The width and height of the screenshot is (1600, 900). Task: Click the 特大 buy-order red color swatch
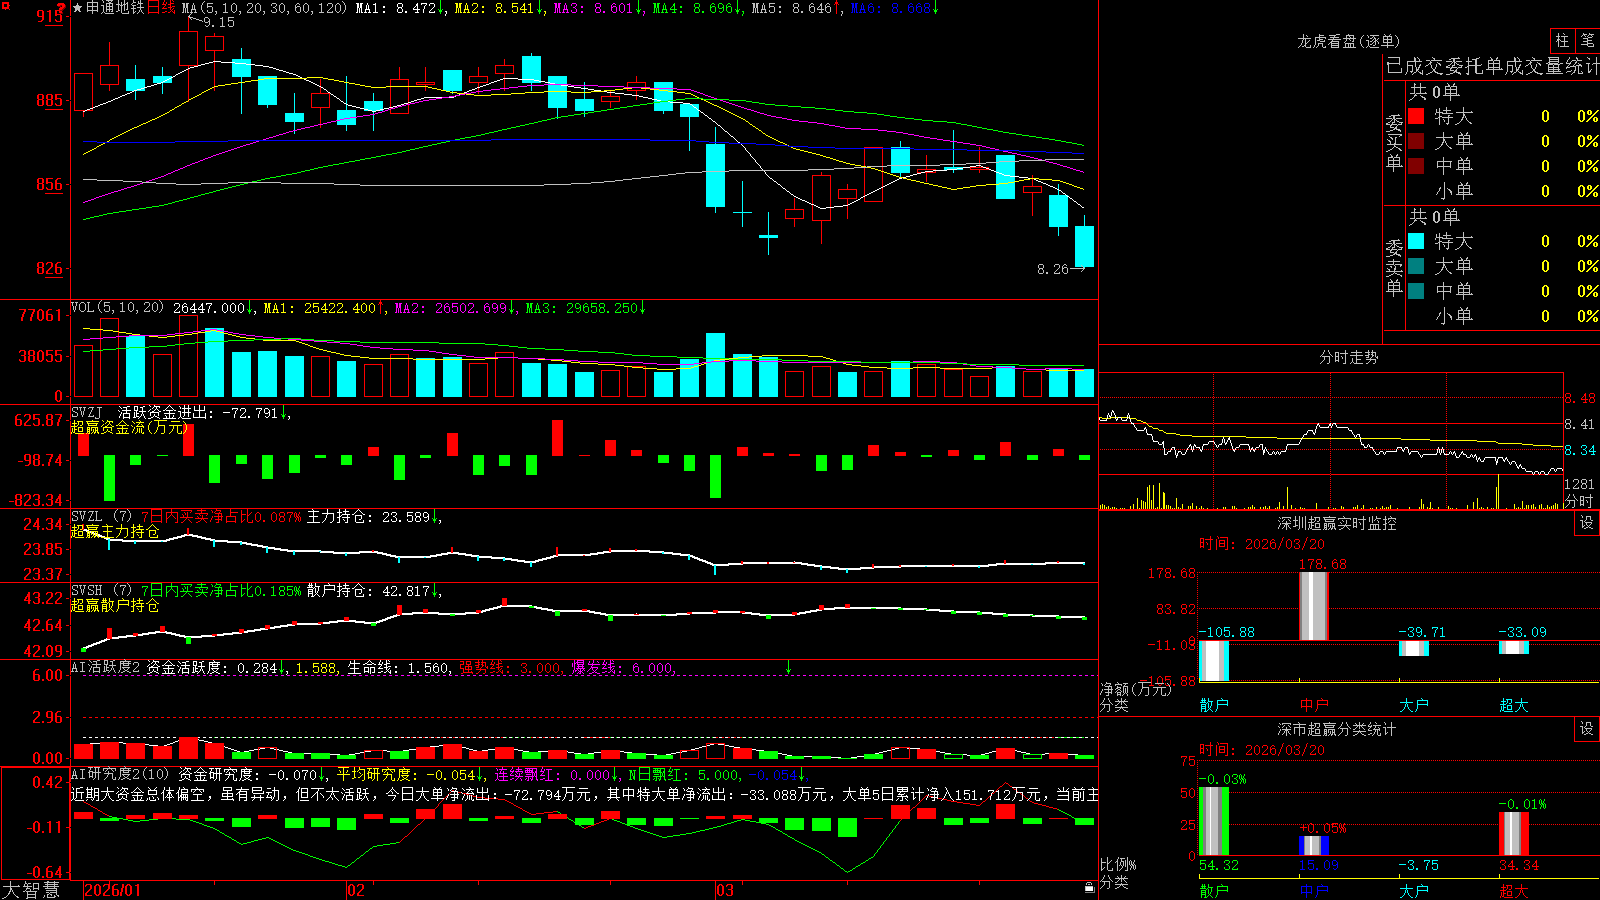click(x=1416, y=116)
